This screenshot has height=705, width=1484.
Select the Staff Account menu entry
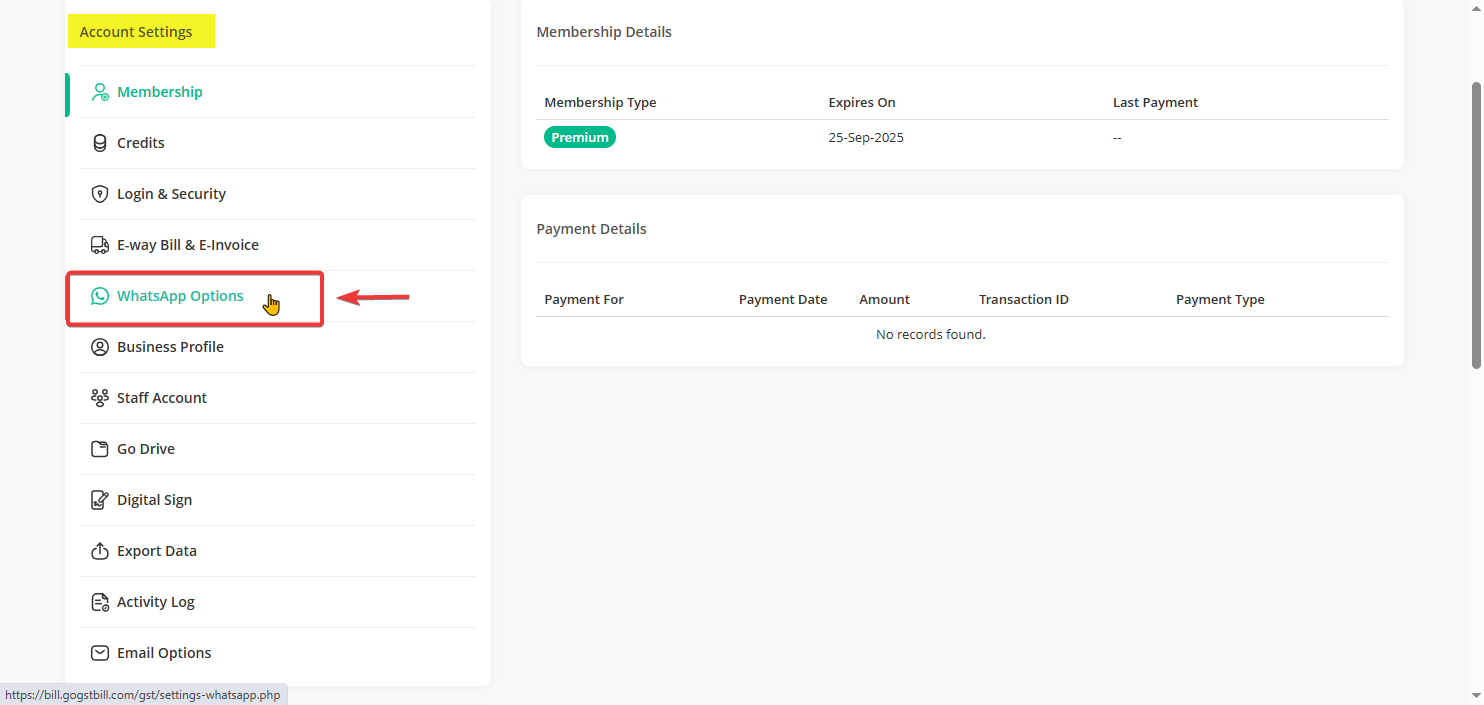(162, 398)
